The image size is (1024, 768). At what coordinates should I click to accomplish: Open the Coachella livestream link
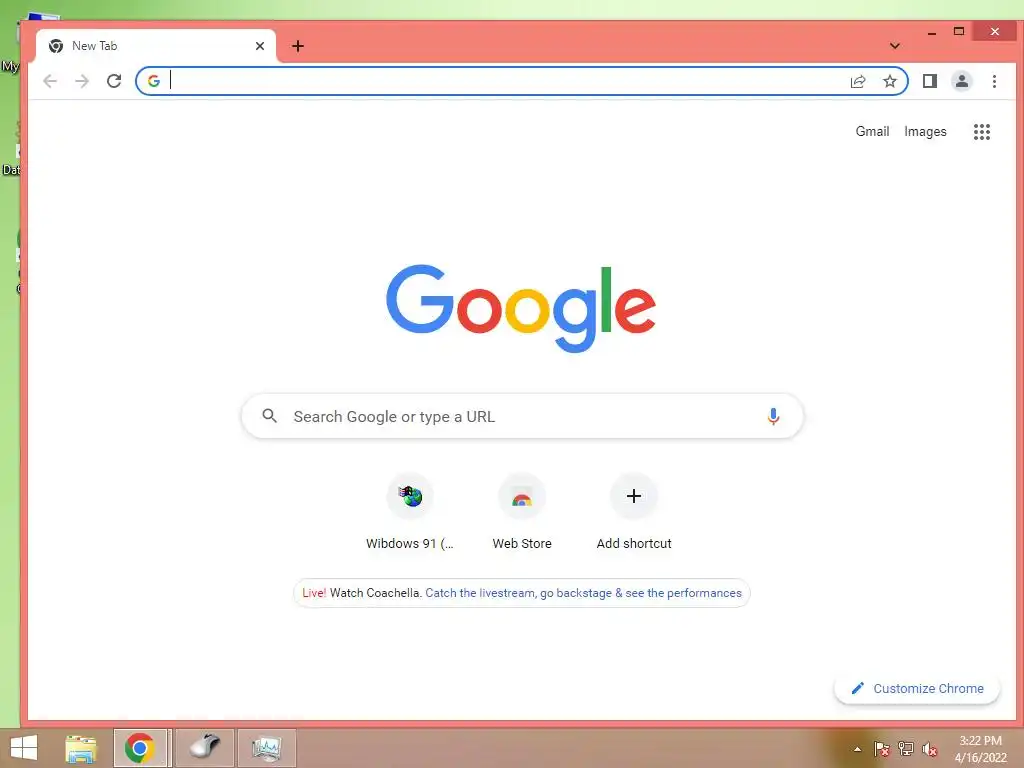[583, 593]
